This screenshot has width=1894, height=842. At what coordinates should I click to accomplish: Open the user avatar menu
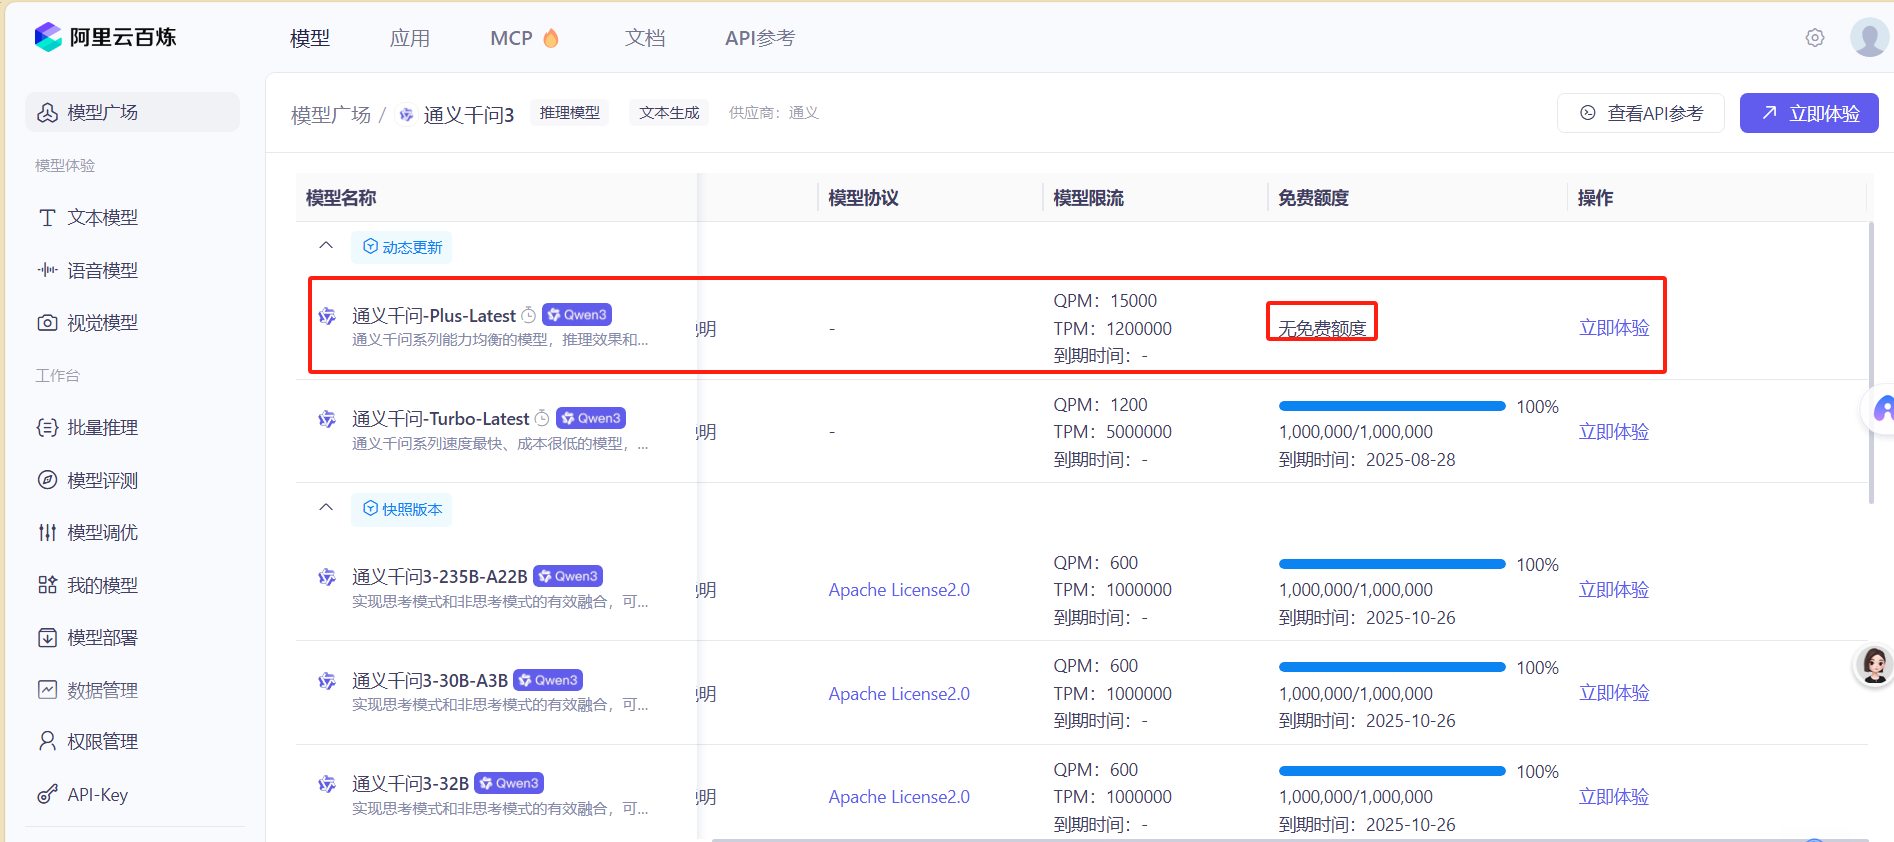pyautogui.click(x=1869, y=38)
